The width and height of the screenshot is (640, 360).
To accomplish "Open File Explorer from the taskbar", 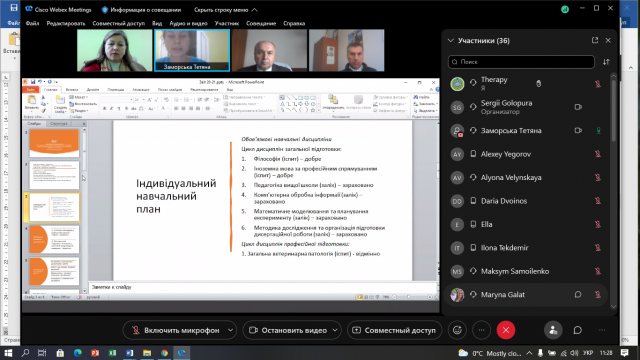I will pyautogui.click(x=147, y=353).
